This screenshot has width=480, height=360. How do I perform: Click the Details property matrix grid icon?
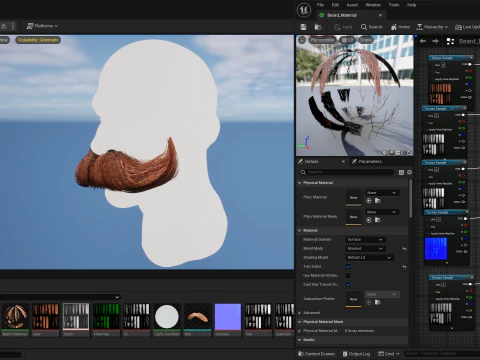pyautogui.click(x=401, y=172)
